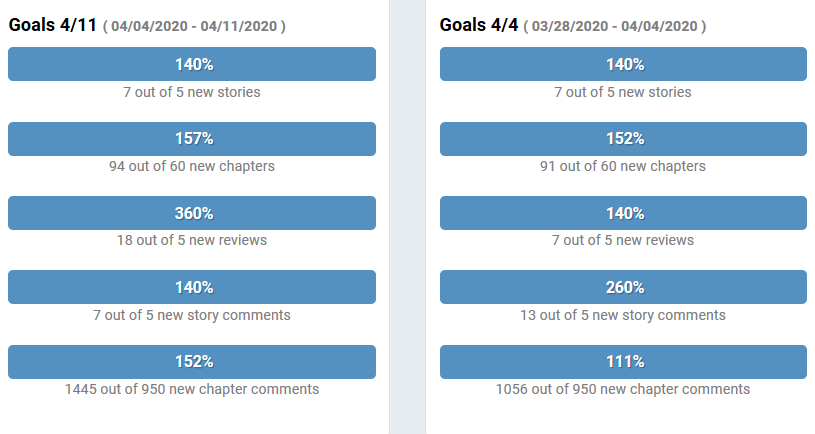Click Goals 4/4 new stories 140% bar
The height and width of the screenshot is (434, 815).
[623, 64]
